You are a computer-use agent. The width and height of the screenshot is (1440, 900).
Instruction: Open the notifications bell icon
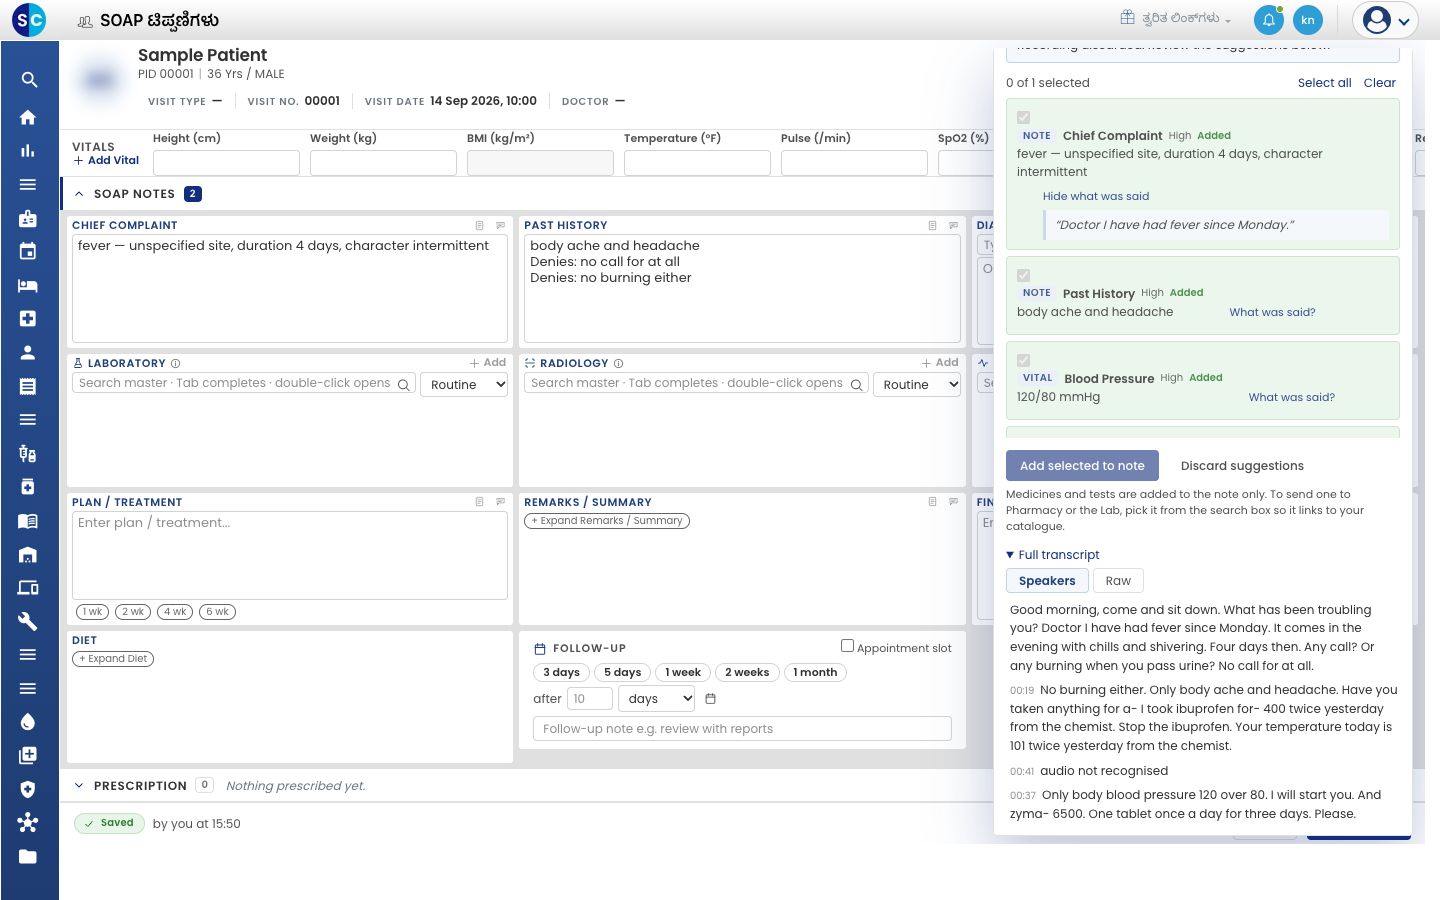[x=1268, y=20]
